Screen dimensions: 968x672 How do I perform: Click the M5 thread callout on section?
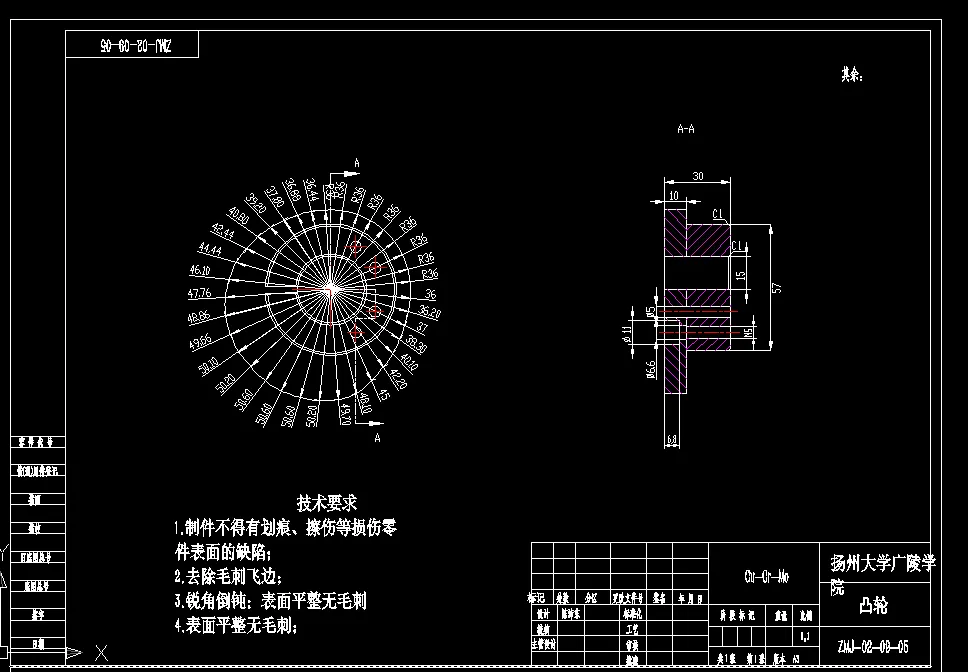[x=747, y=331]
